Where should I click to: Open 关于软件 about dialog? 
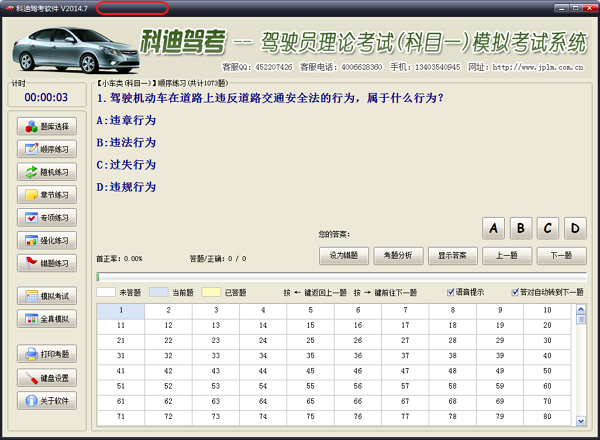[x=47, y=401]
